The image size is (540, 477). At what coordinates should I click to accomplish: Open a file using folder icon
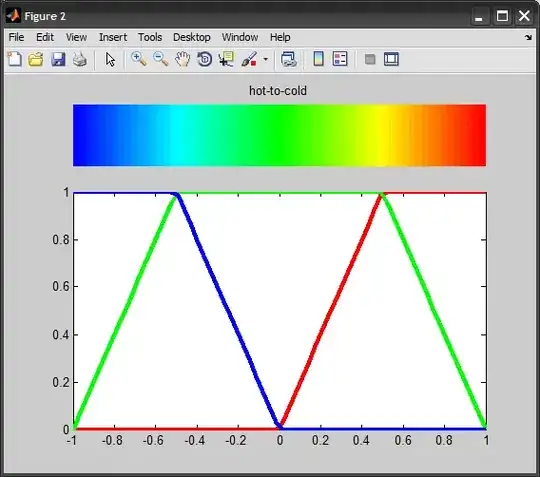(x=36, y=59)
